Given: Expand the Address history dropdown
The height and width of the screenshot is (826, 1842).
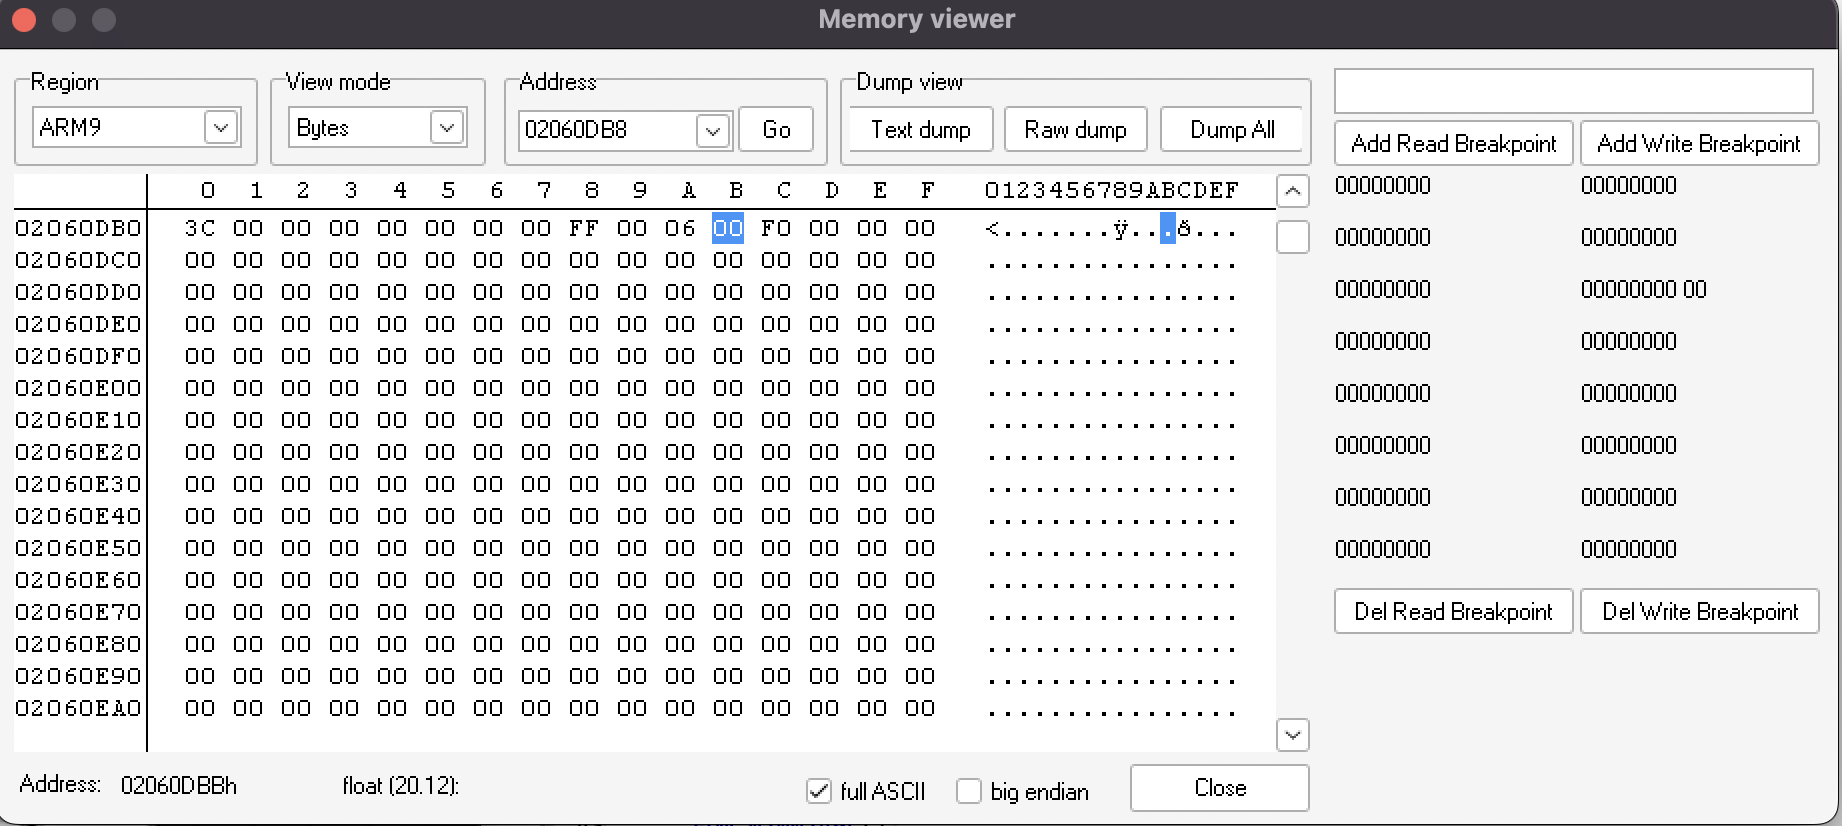Looking at the screenshot, I should coord(712,130).
